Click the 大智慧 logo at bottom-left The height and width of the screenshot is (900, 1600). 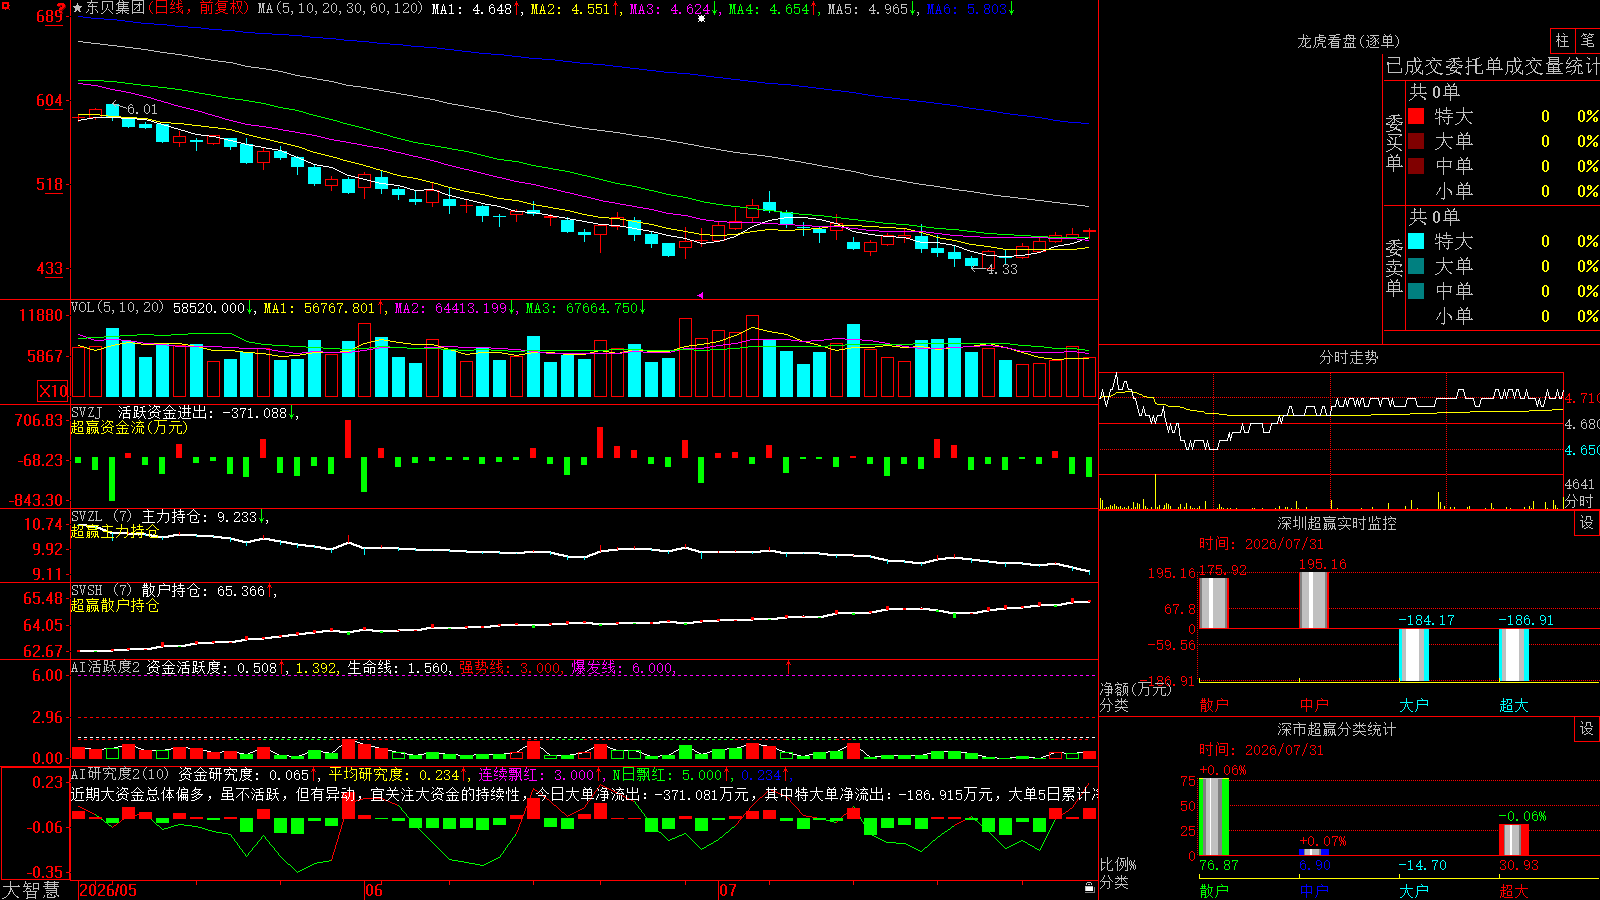click(x=31, y=889)
